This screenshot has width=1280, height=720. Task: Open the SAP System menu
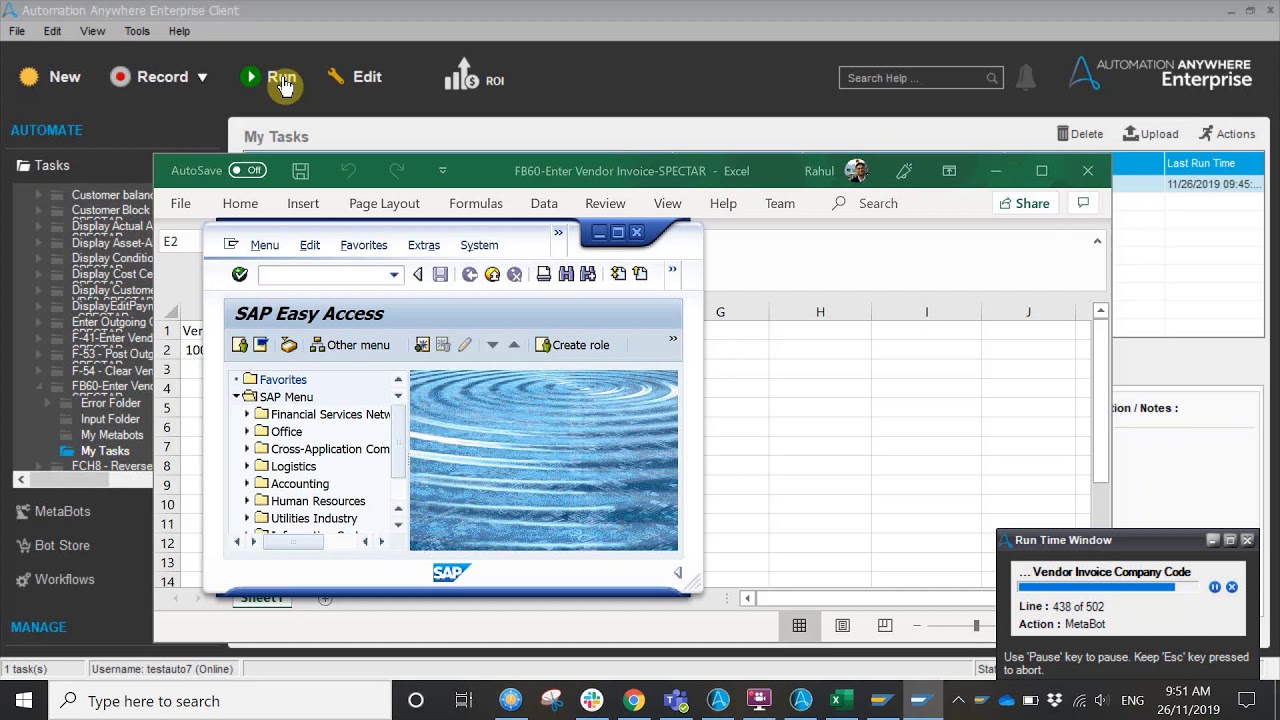click(479, 245)
